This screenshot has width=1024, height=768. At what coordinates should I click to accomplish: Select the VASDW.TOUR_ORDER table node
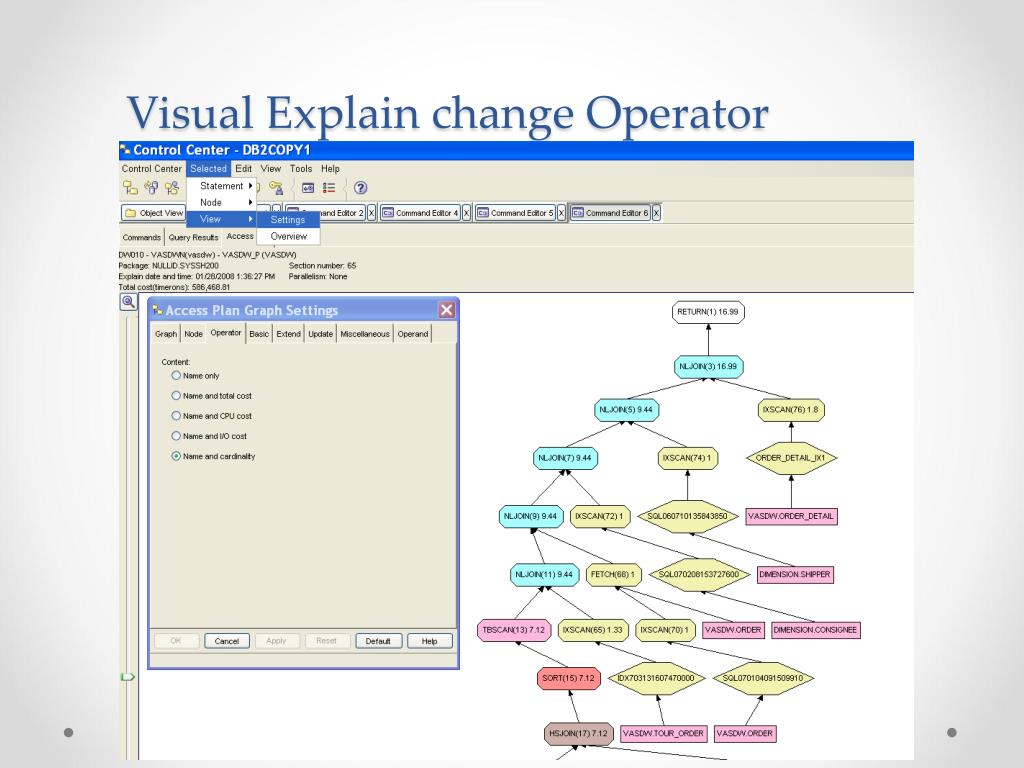pyautogui.click(x=663, y=733)
